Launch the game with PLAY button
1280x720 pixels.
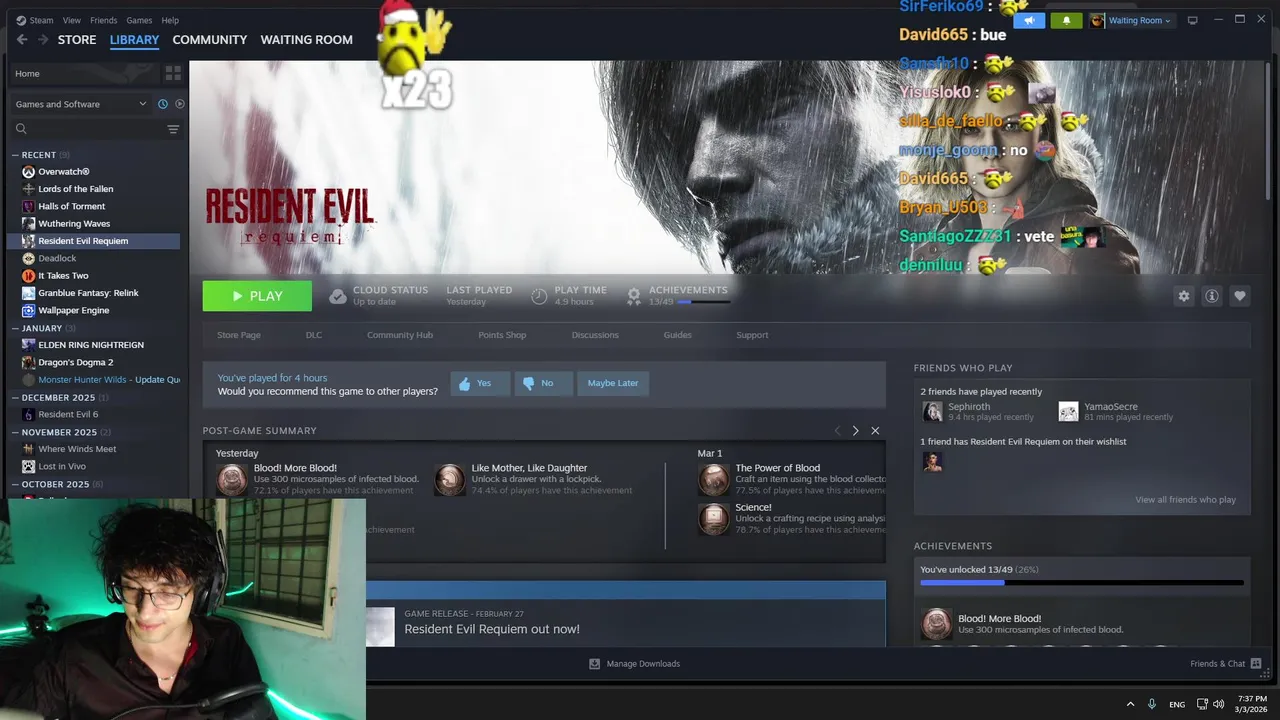257,296
